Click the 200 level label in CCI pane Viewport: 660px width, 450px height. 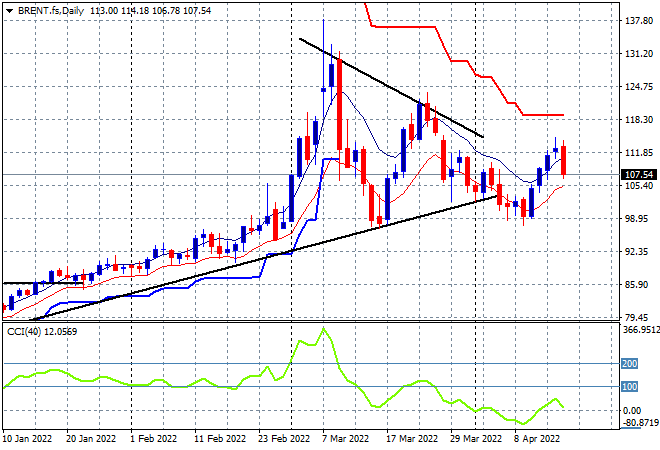(629, 363)
